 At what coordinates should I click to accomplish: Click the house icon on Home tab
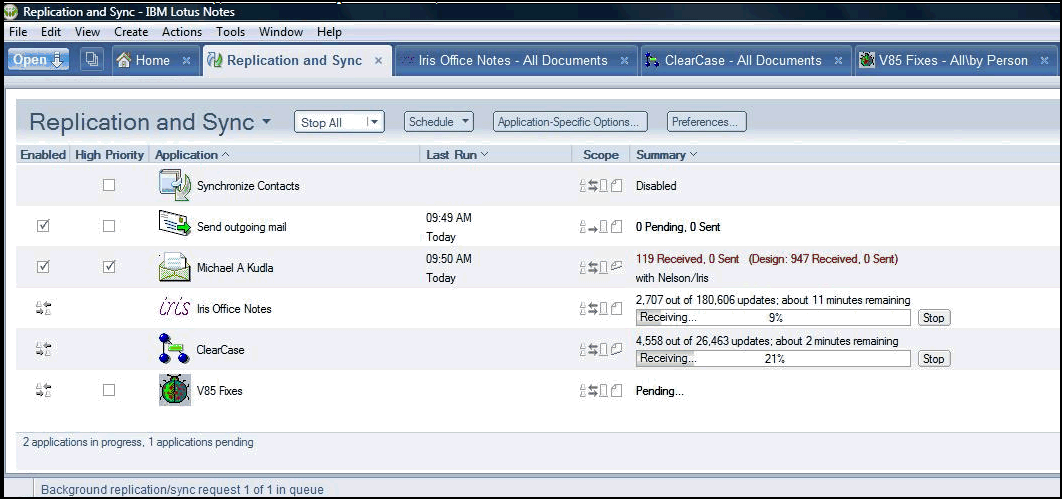[x=123, y=60]
